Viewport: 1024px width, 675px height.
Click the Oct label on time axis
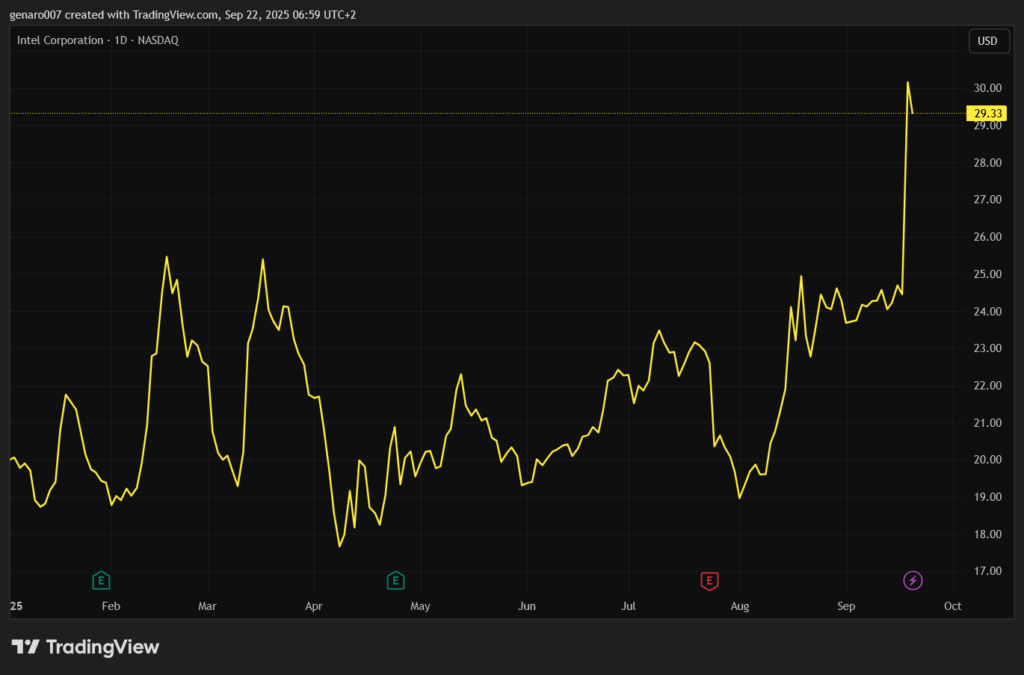(952, 606)
